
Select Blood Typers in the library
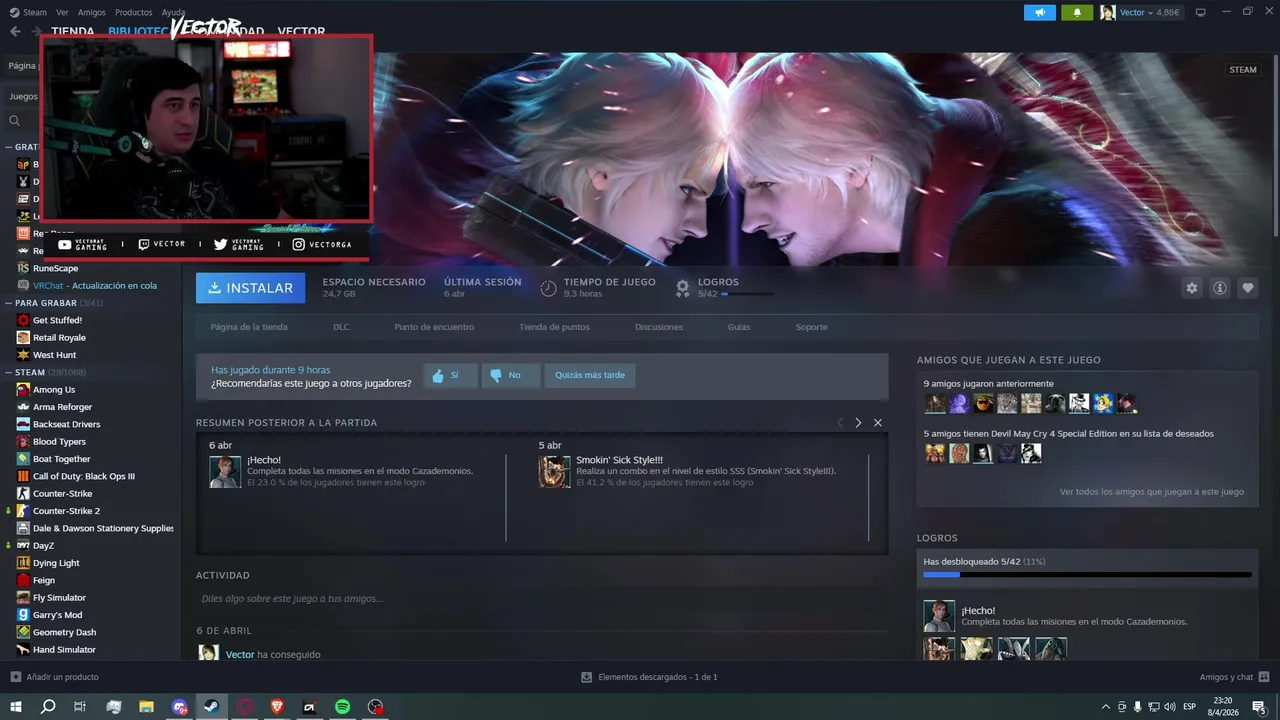[59, 442]
